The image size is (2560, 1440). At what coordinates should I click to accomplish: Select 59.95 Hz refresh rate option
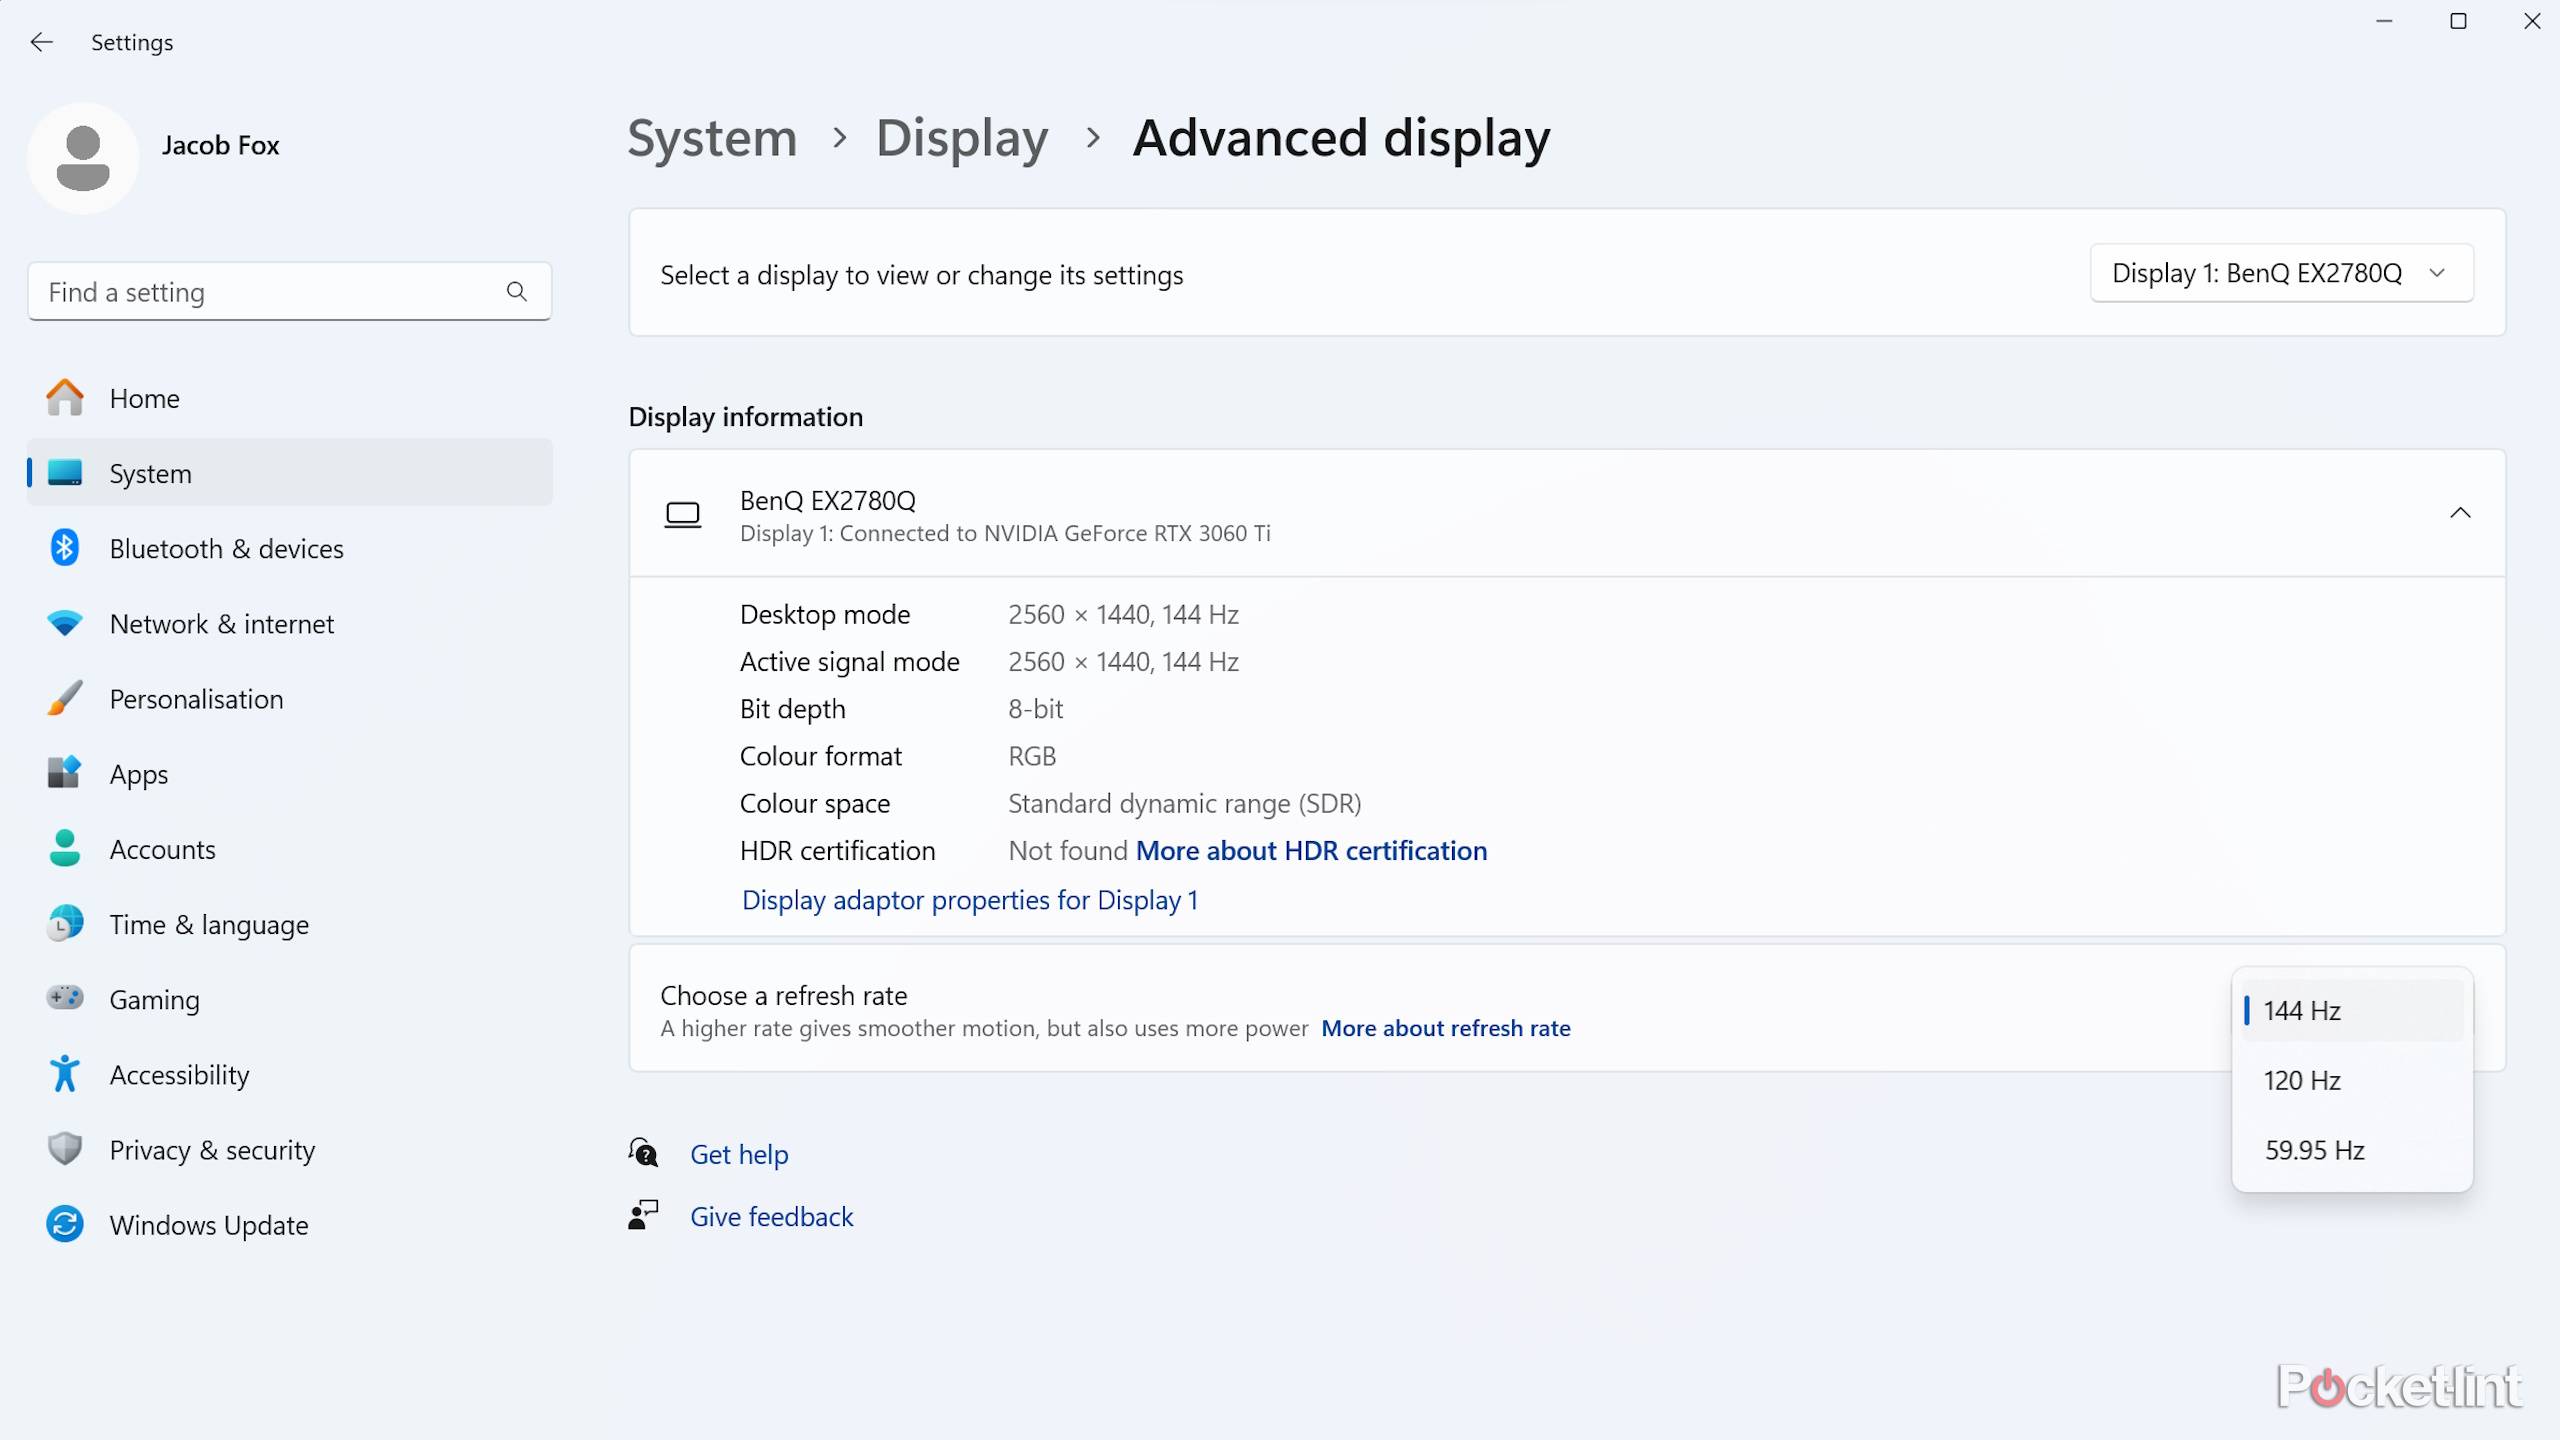(x=2352, y=1150)
